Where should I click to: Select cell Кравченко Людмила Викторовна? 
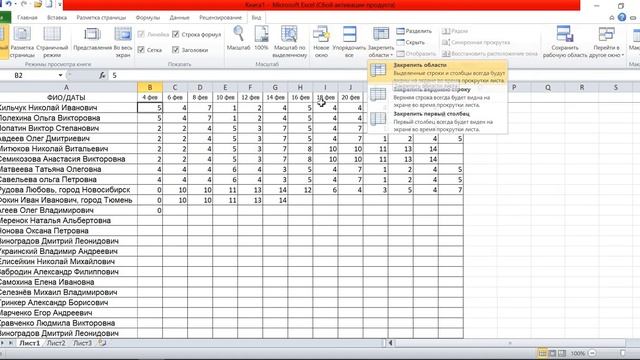tap(69, 323)
